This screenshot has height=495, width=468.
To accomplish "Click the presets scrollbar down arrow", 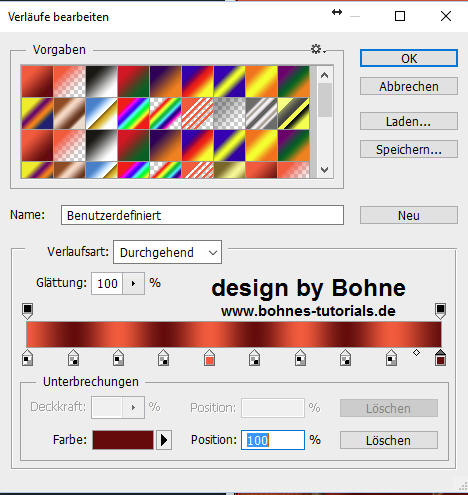I will click(x=324, y=170).
